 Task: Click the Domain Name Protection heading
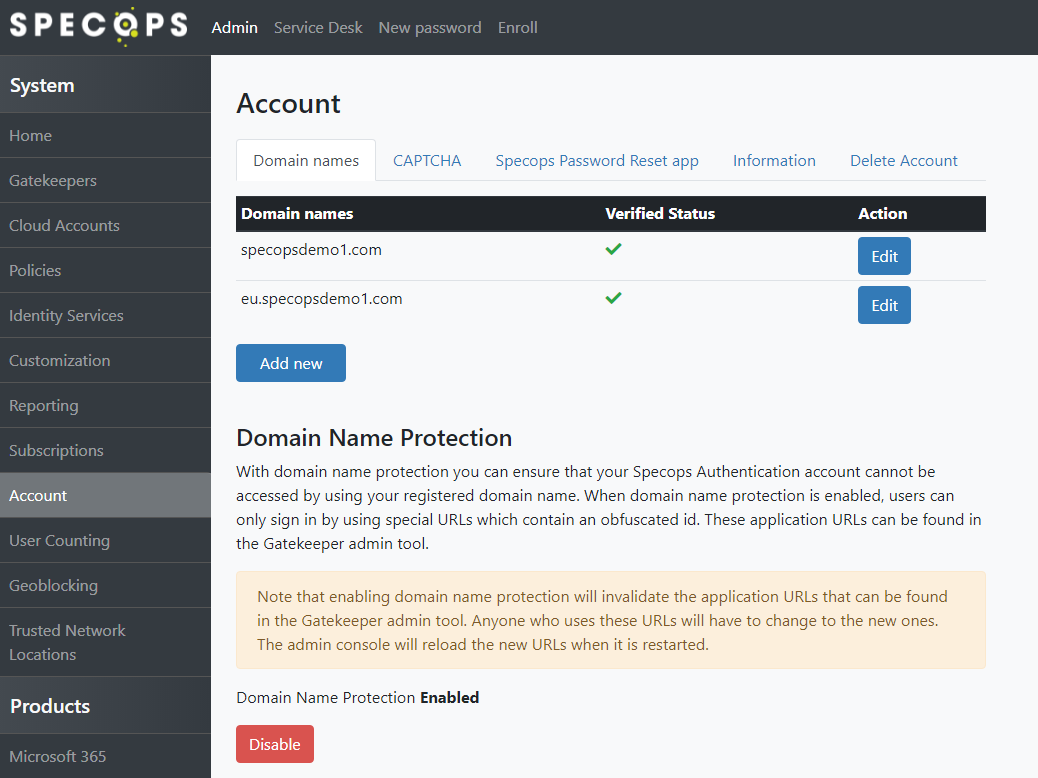pos(374,438)
